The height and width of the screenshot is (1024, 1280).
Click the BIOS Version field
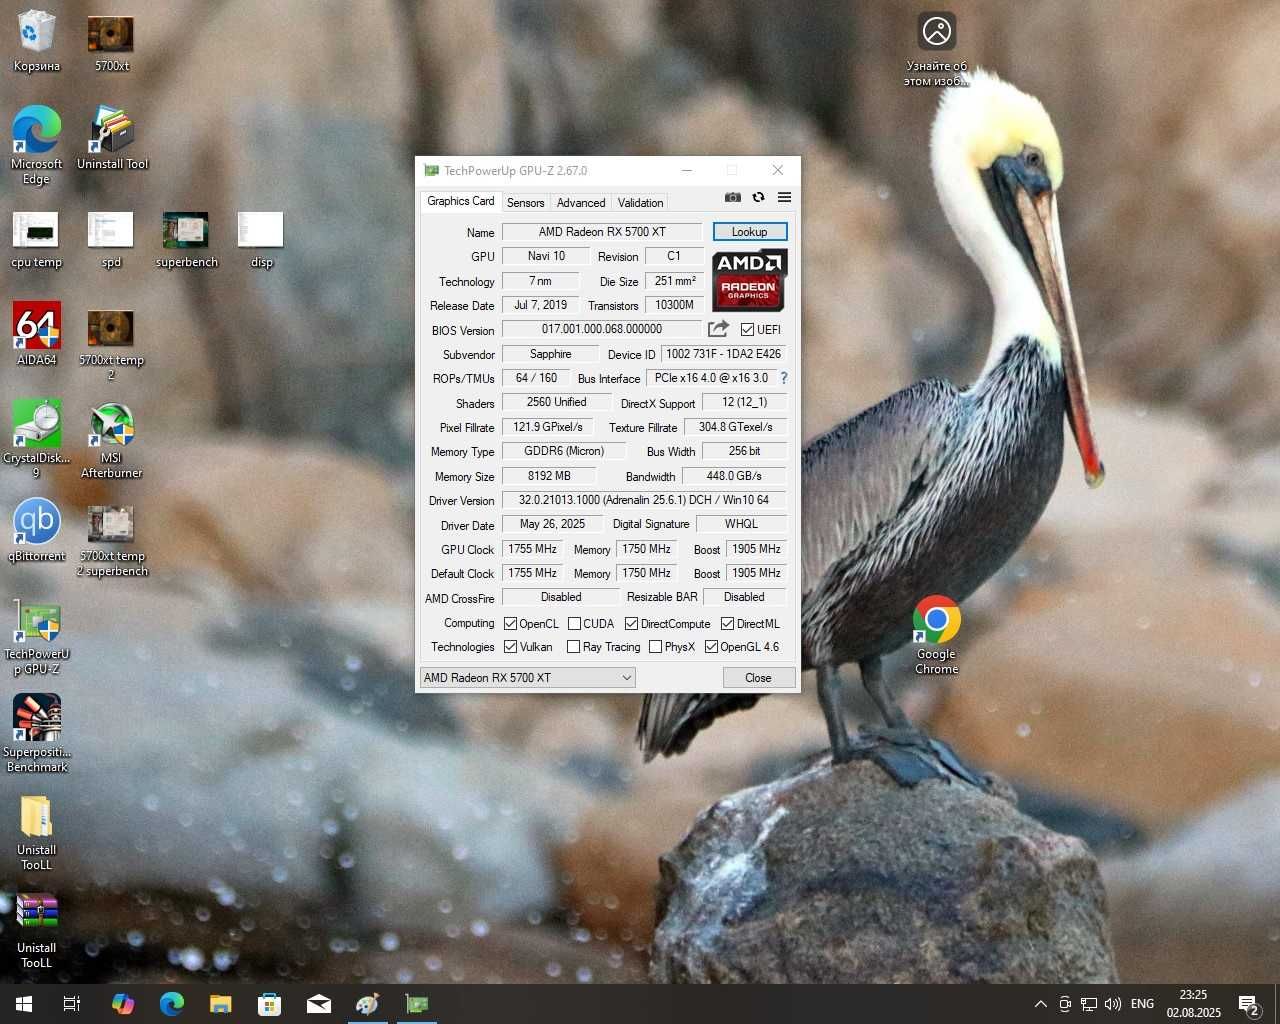602,329
